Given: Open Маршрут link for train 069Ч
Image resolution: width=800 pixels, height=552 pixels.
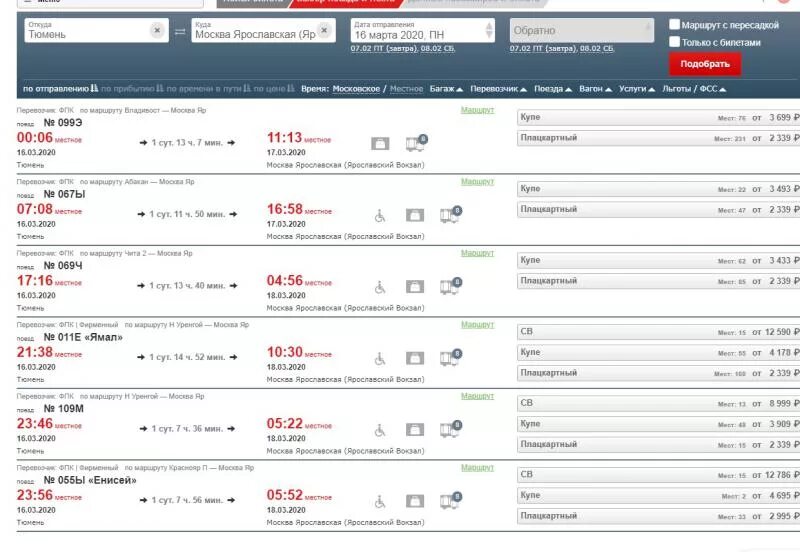Looking at the screenshot, I should pos(478,253).
